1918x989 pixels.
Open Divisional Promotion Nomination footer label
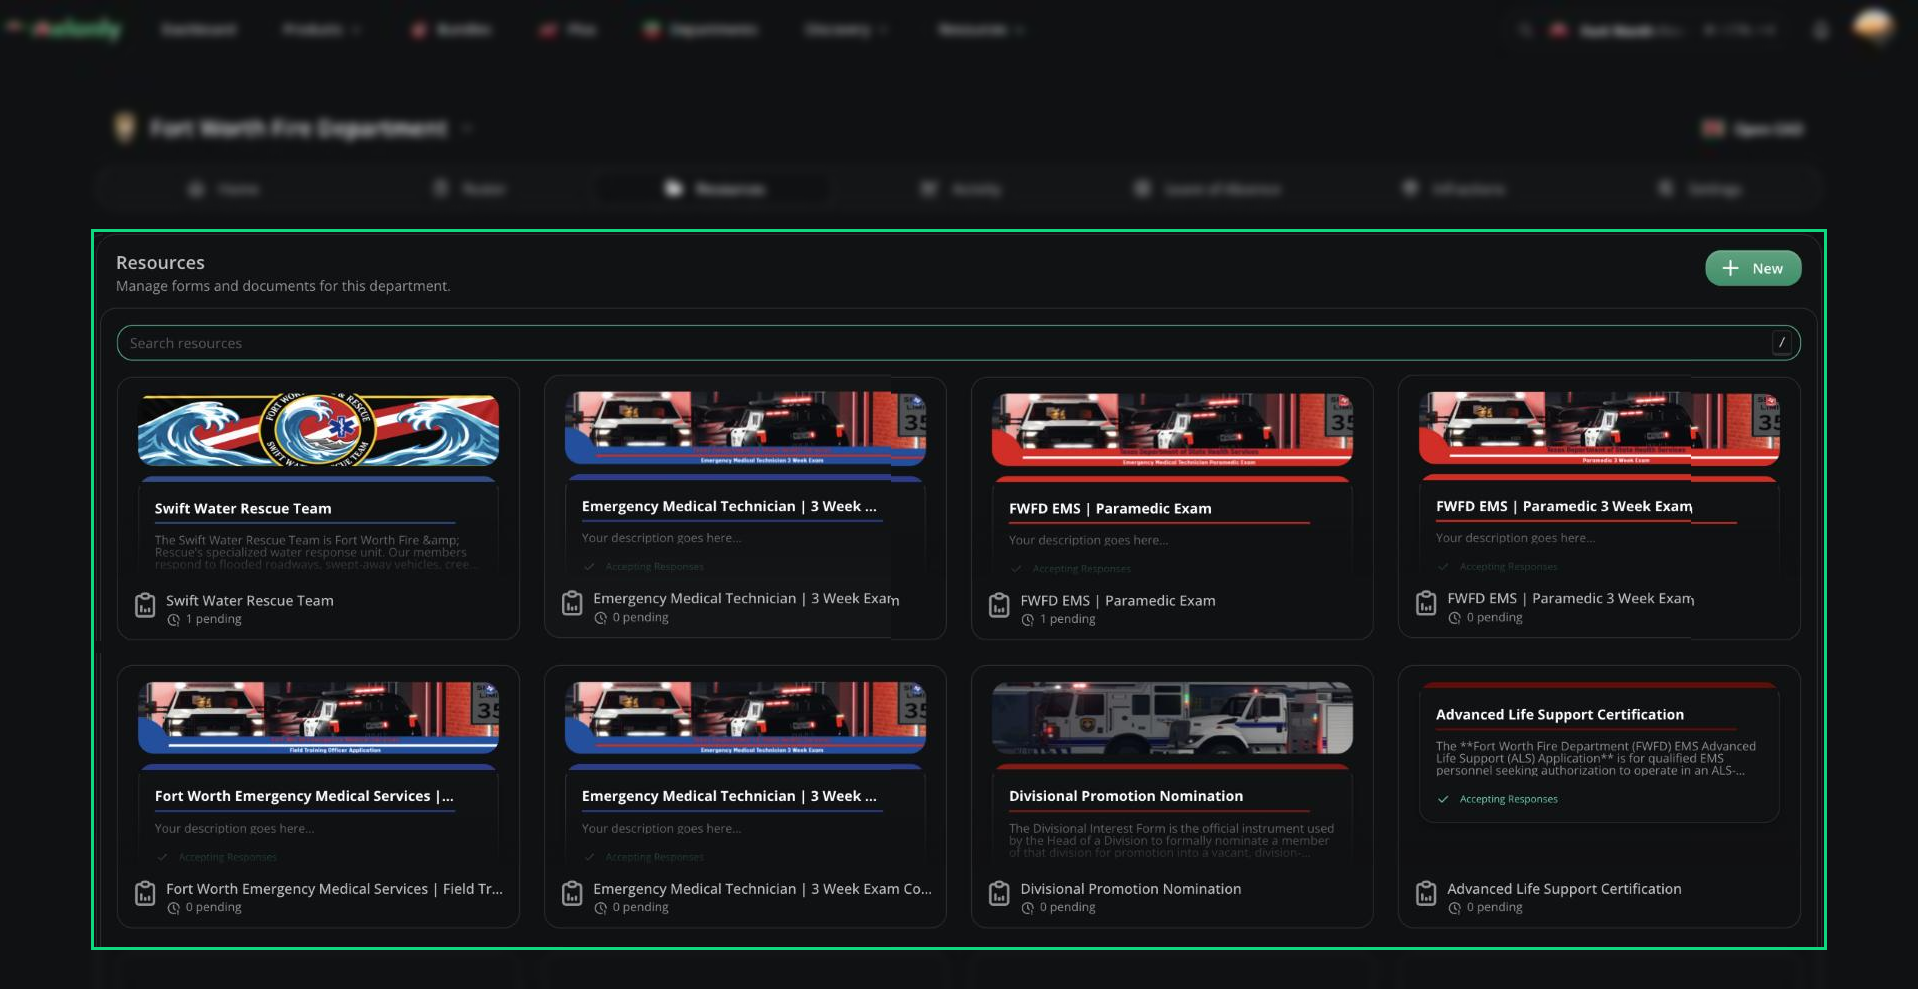pos(1130,888)
